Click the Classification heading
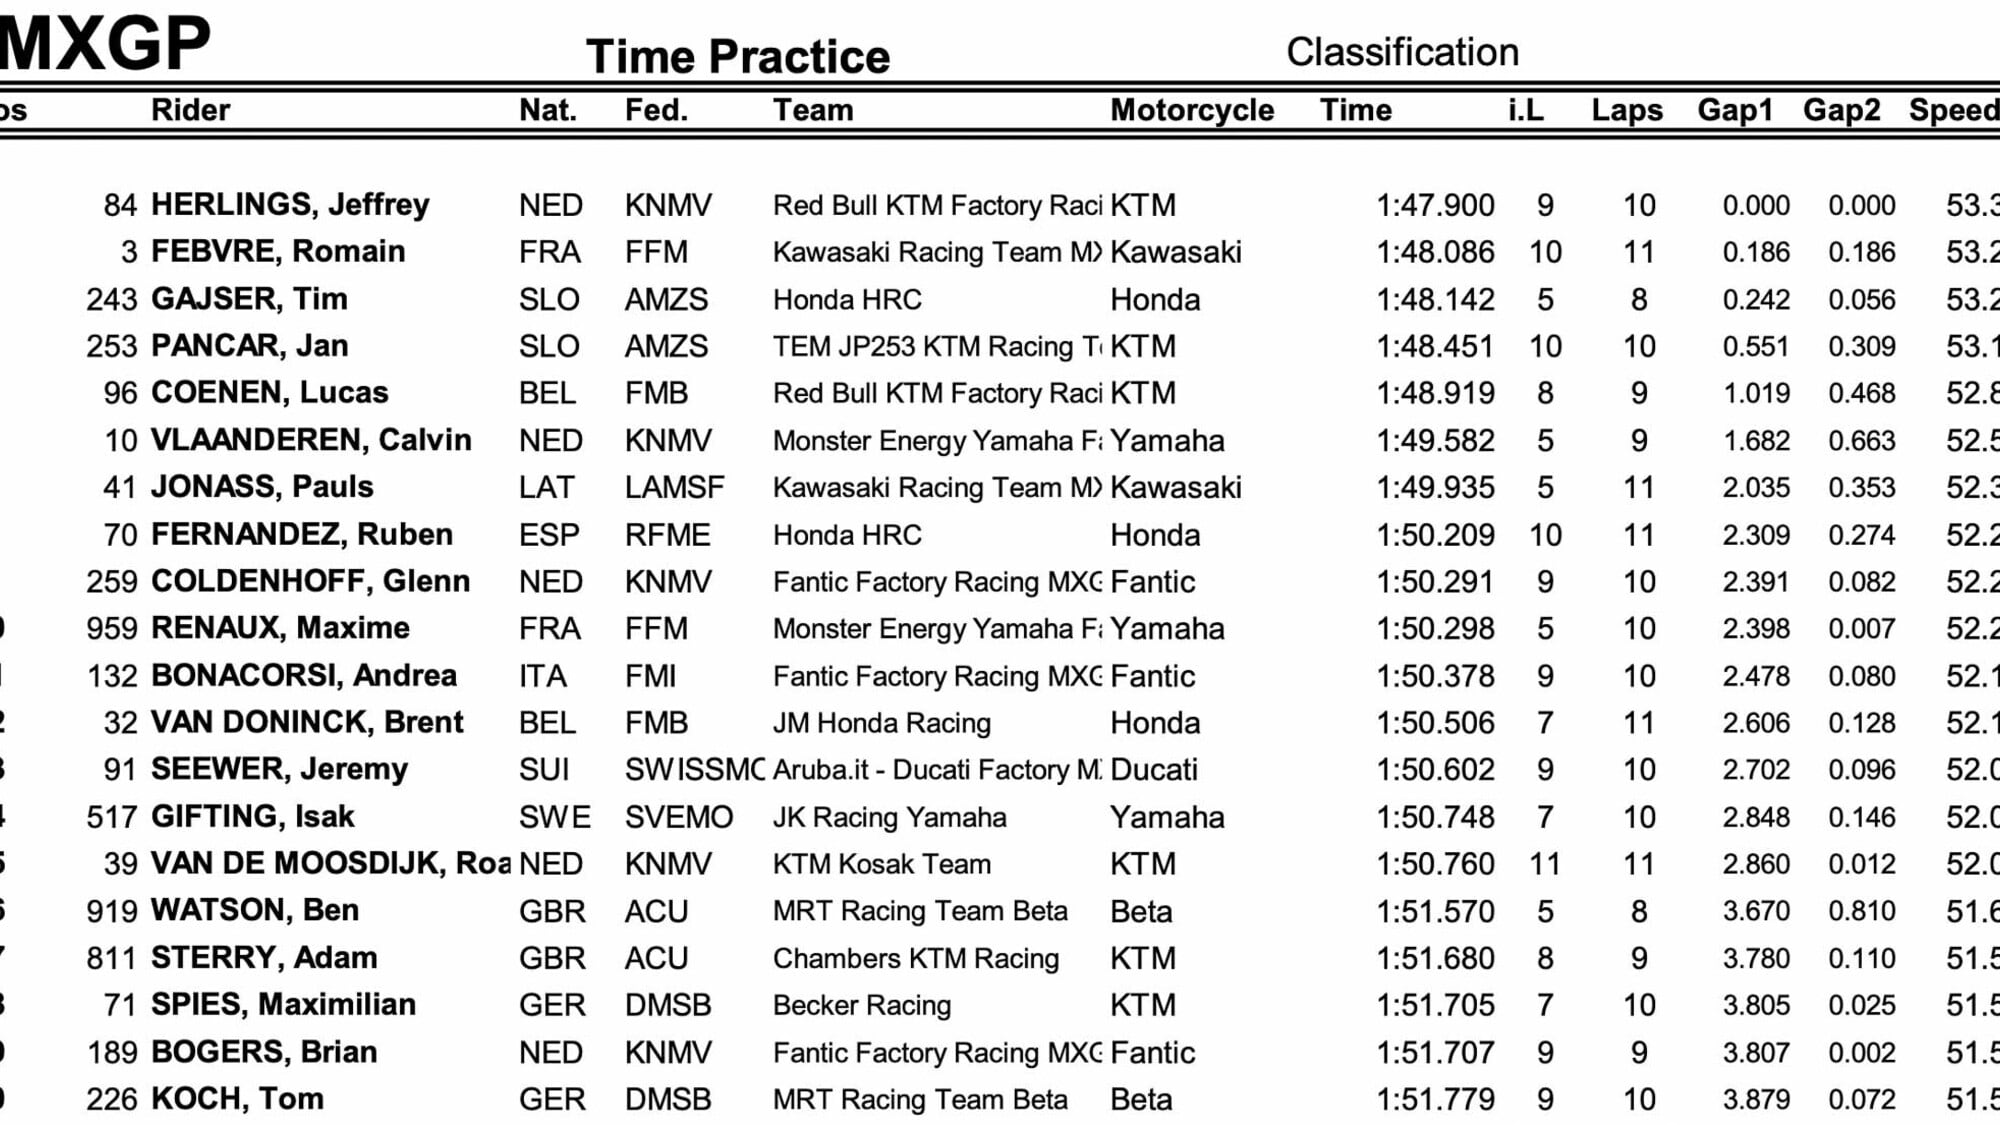 pyautogui.click(x=1402, y=52)
